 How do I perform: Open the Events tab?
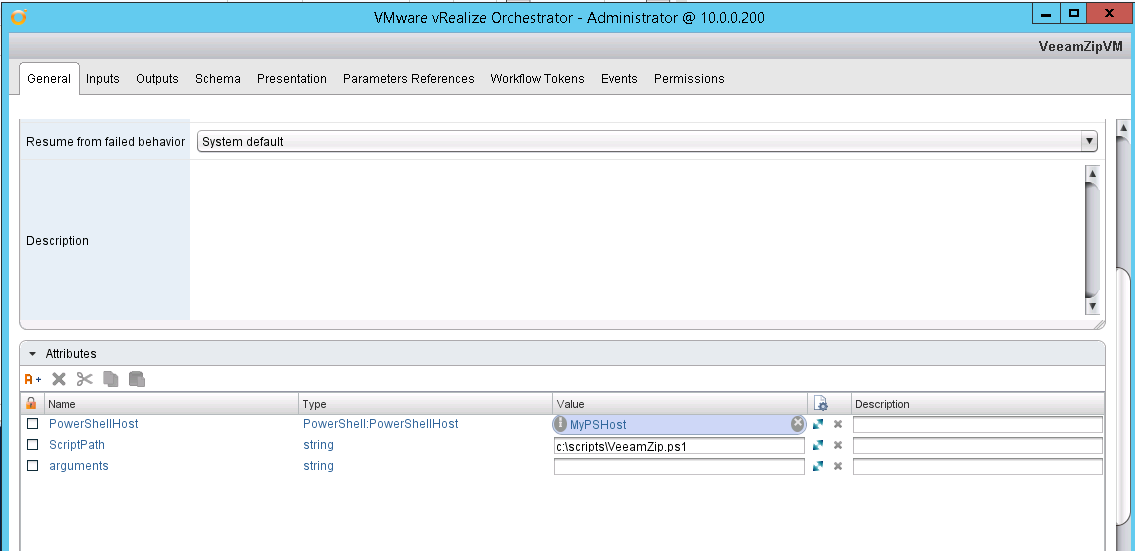pos(619,79)
